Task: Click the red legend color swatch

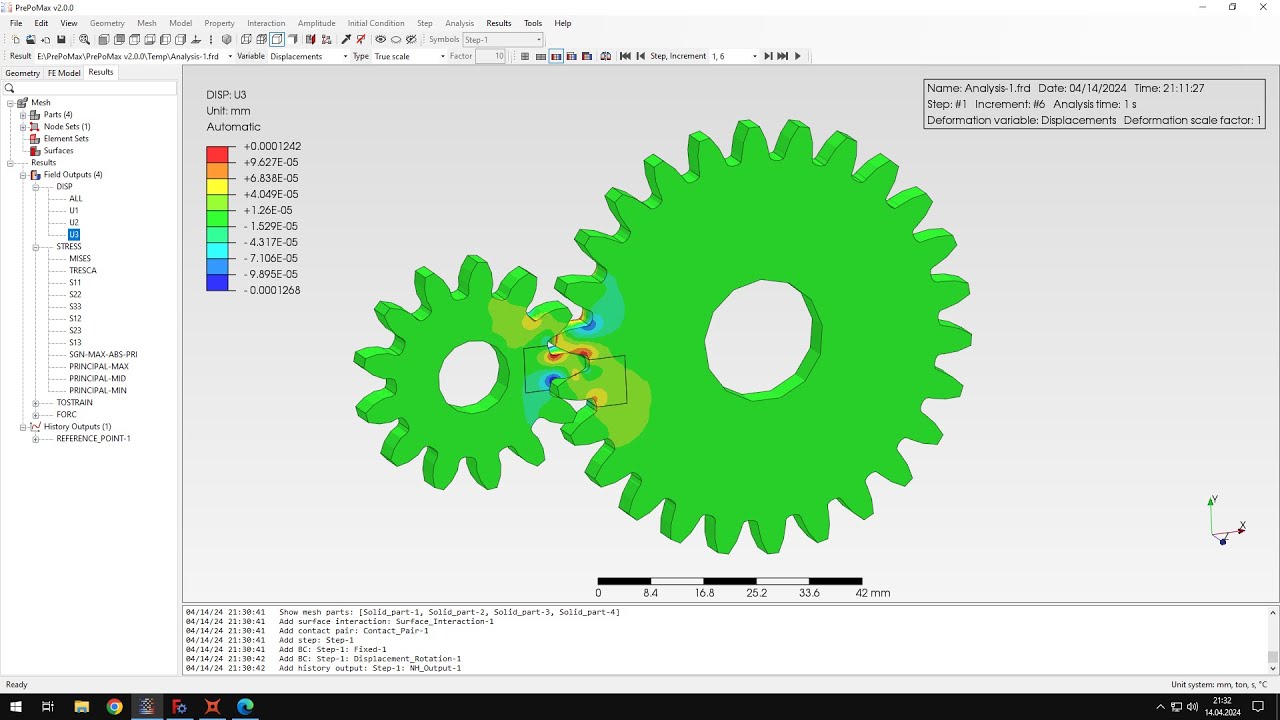Action: 219,154
